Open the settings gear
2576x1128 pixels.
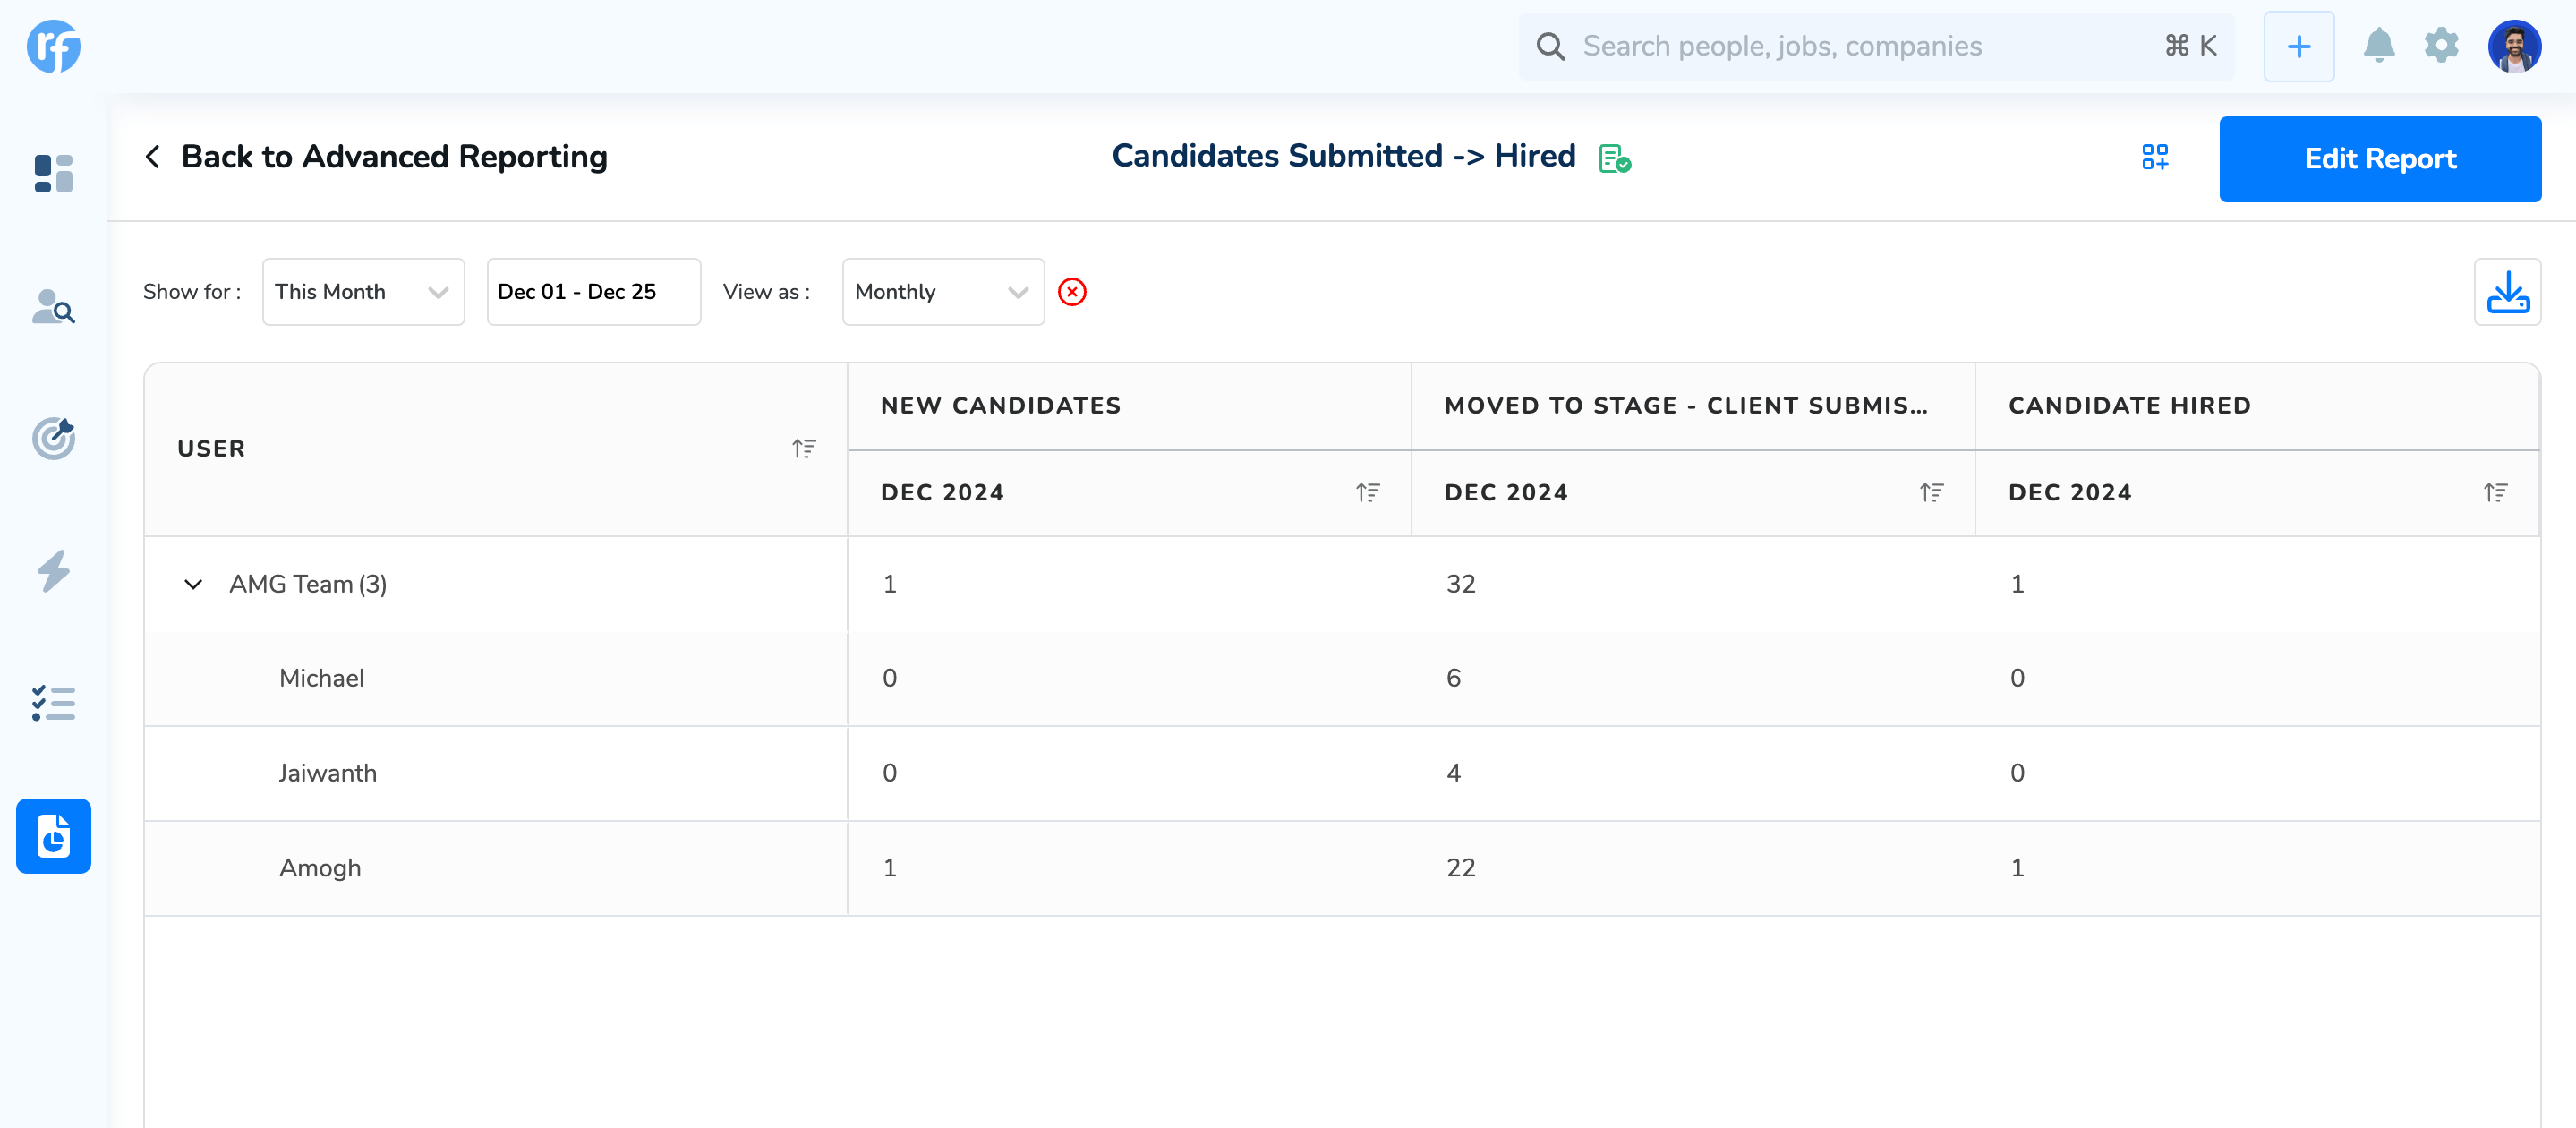pyautogui.click(x=2441, y=46)
